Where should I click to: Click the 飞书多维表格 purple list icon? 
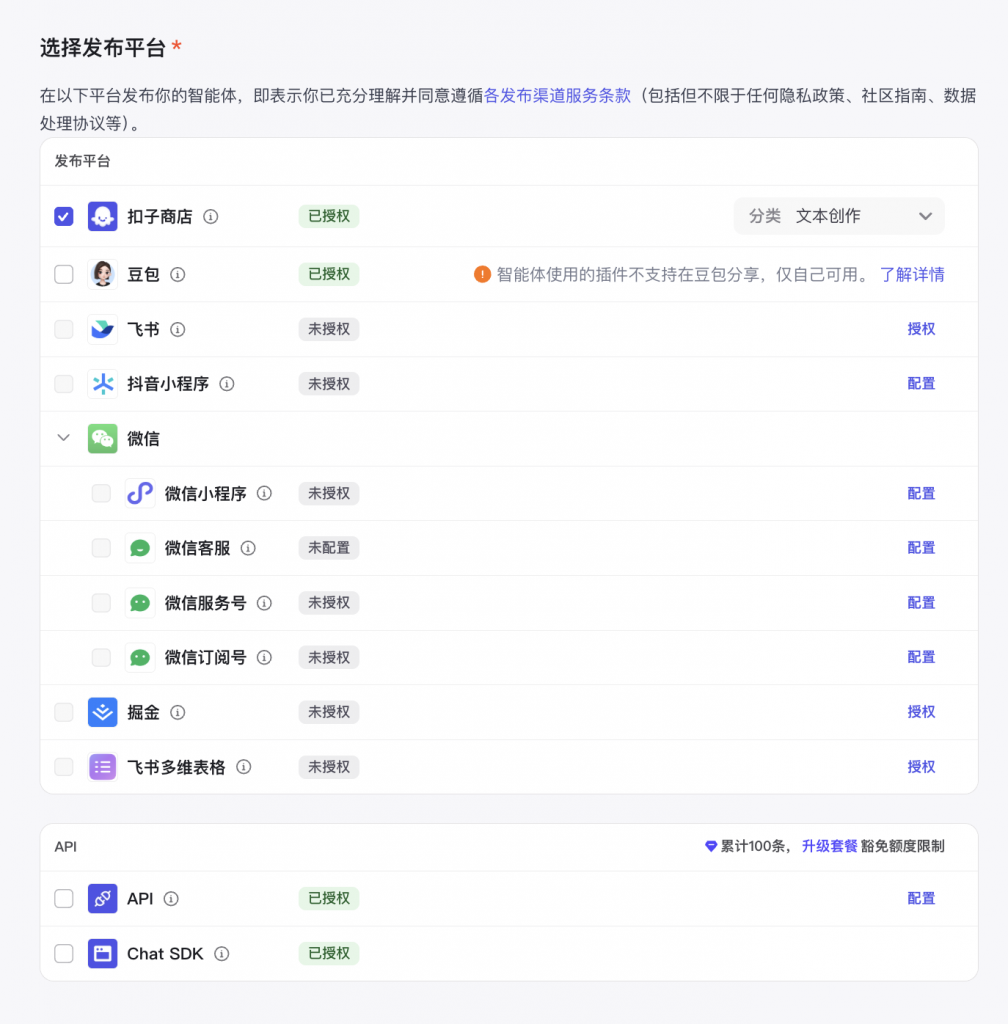point(102,767)
